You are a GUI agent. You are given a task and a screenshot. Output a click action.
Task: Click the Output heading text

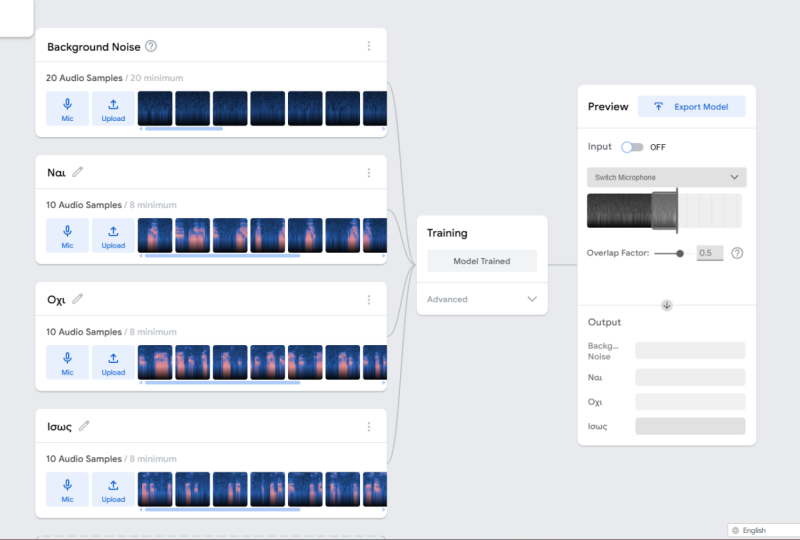click(x=604, y=322)
